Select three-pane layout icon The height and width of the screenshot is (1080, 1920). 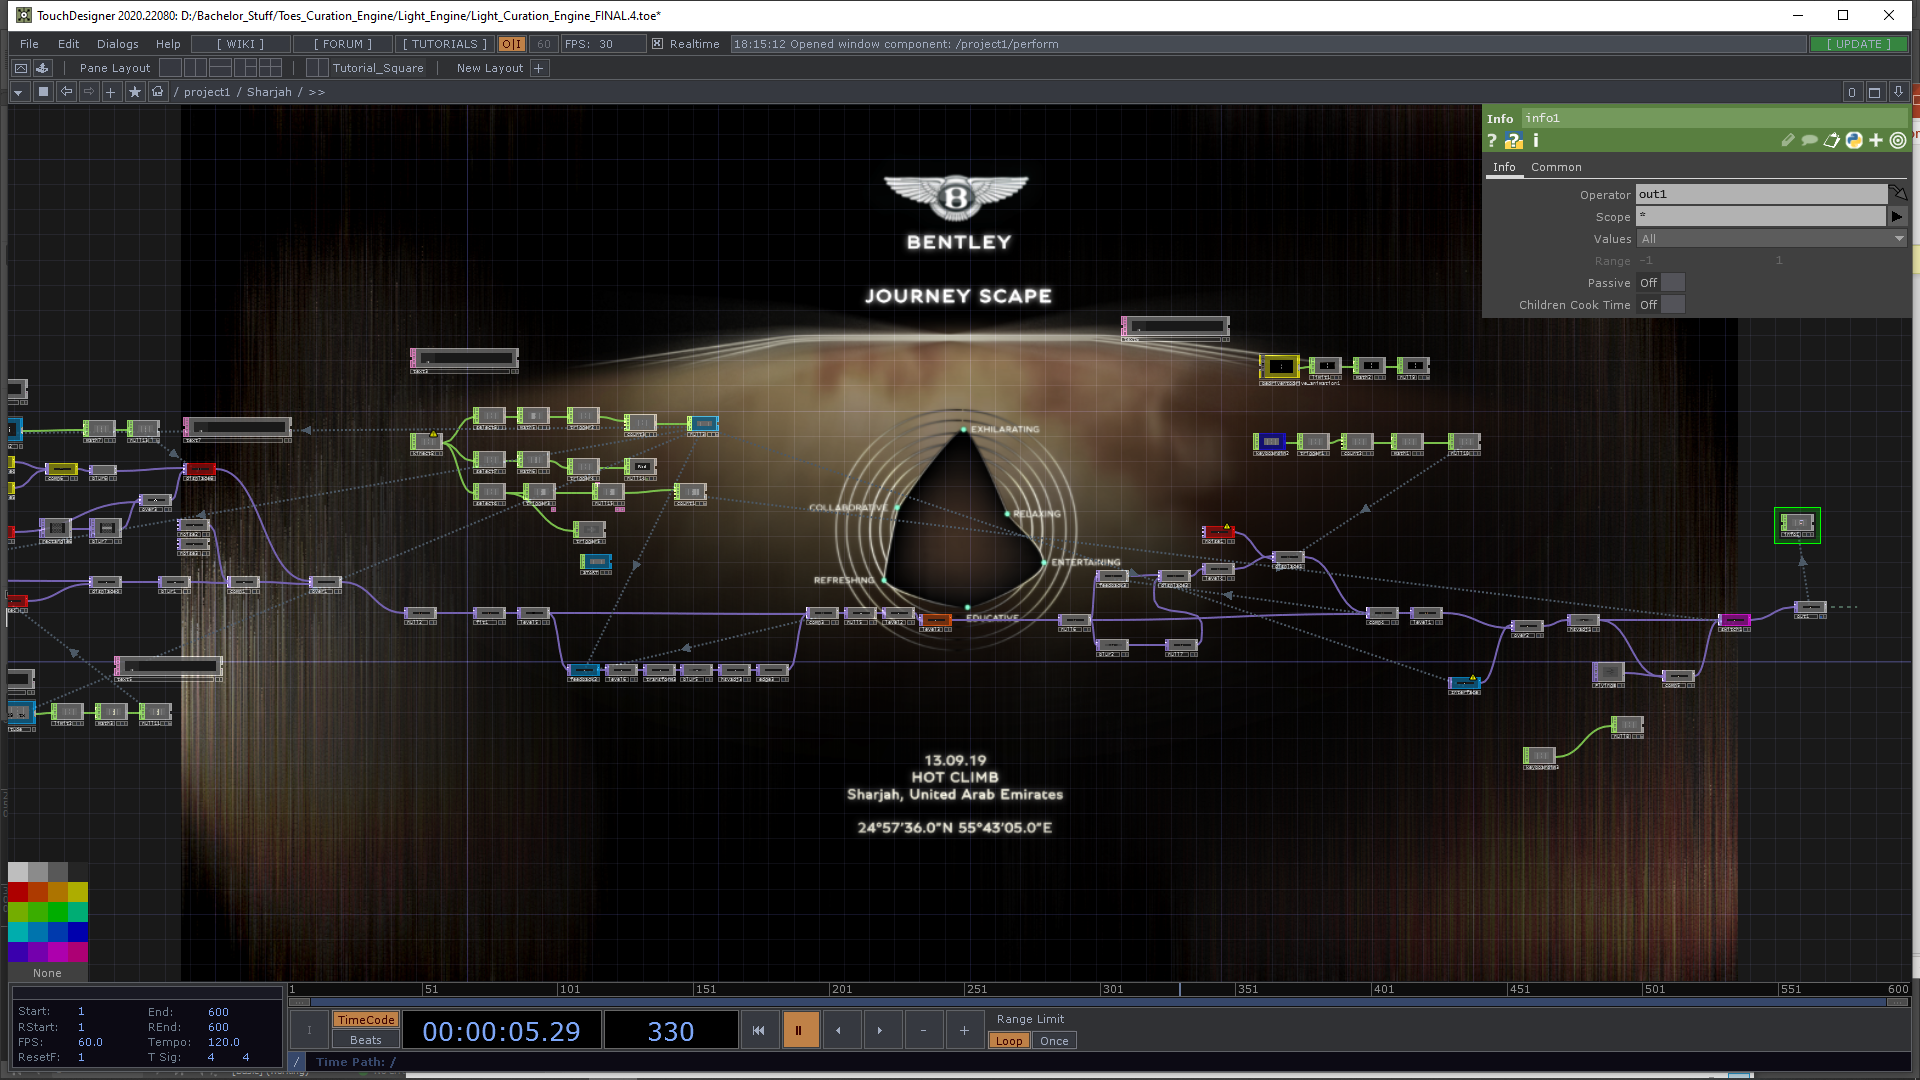click(x=246, y=68)
